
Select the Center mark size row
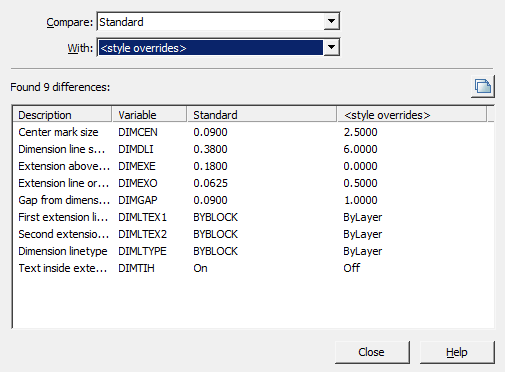tap(253, 132)
